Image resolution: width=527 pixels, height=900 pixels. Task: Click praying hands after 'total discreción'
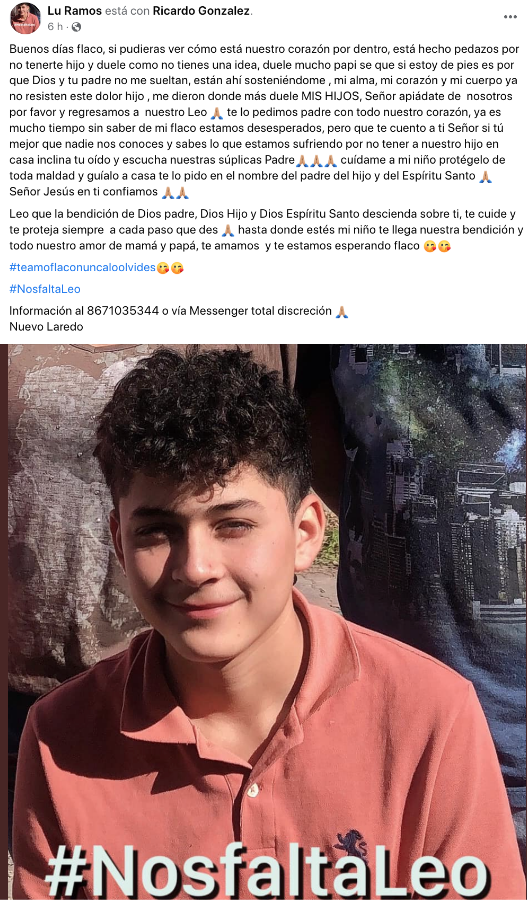342,311
